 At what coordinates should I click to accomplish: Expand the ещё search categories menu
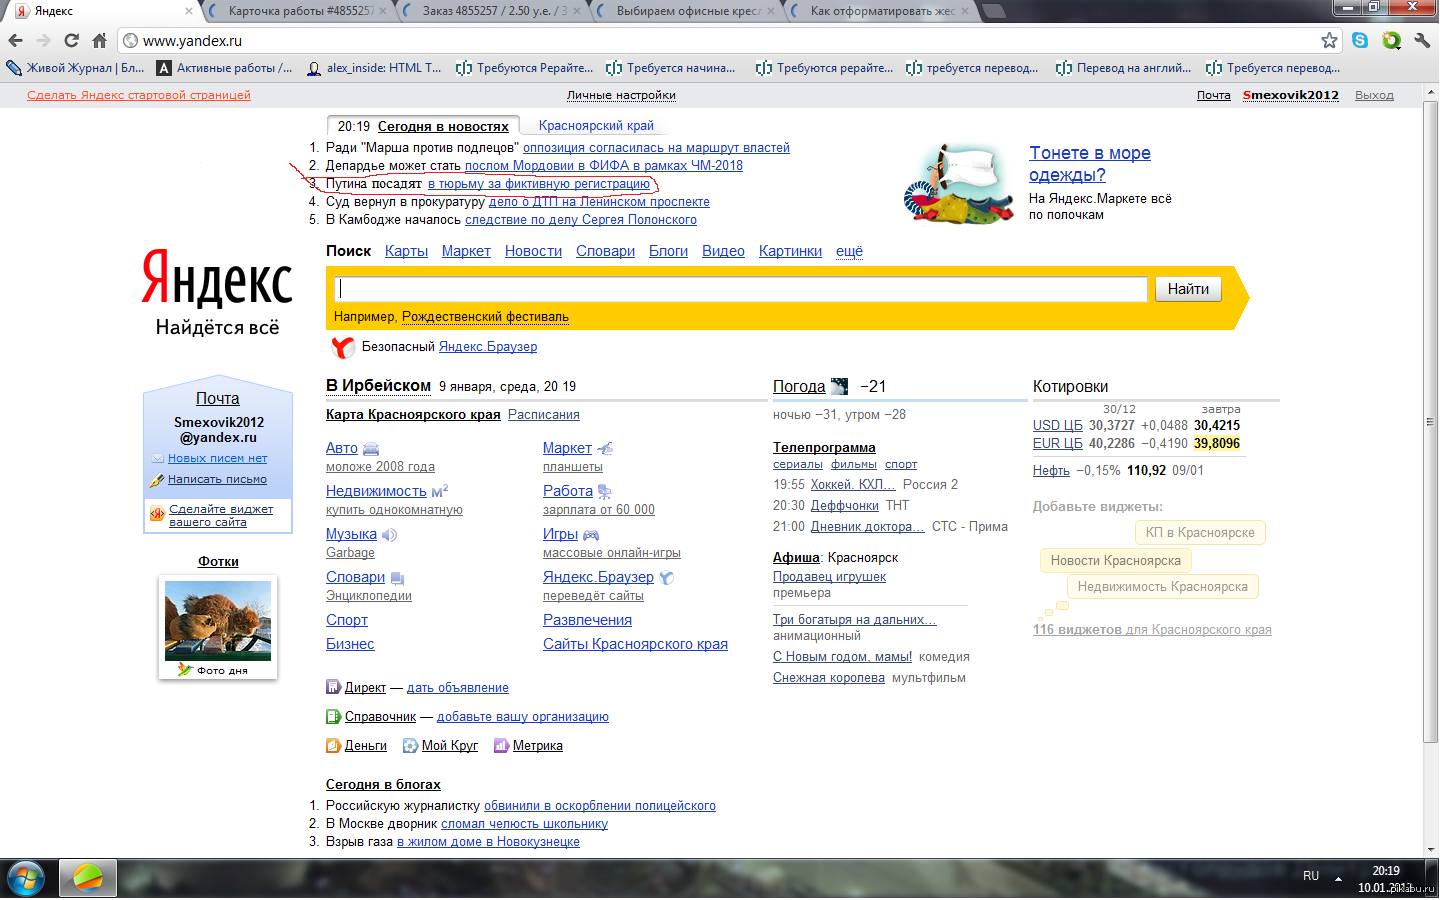tap(849, 251)
